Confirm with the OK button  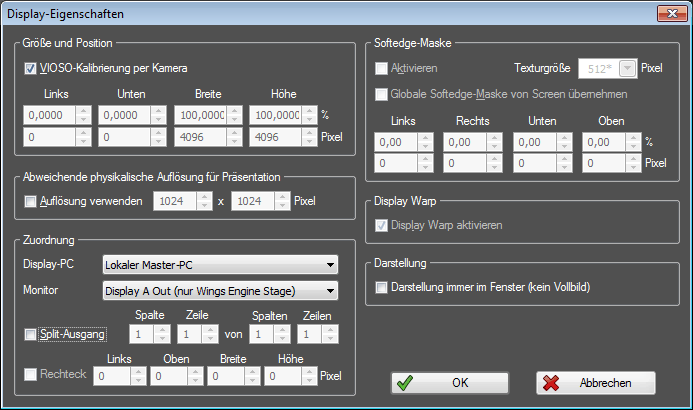click(x=449, y=383)
